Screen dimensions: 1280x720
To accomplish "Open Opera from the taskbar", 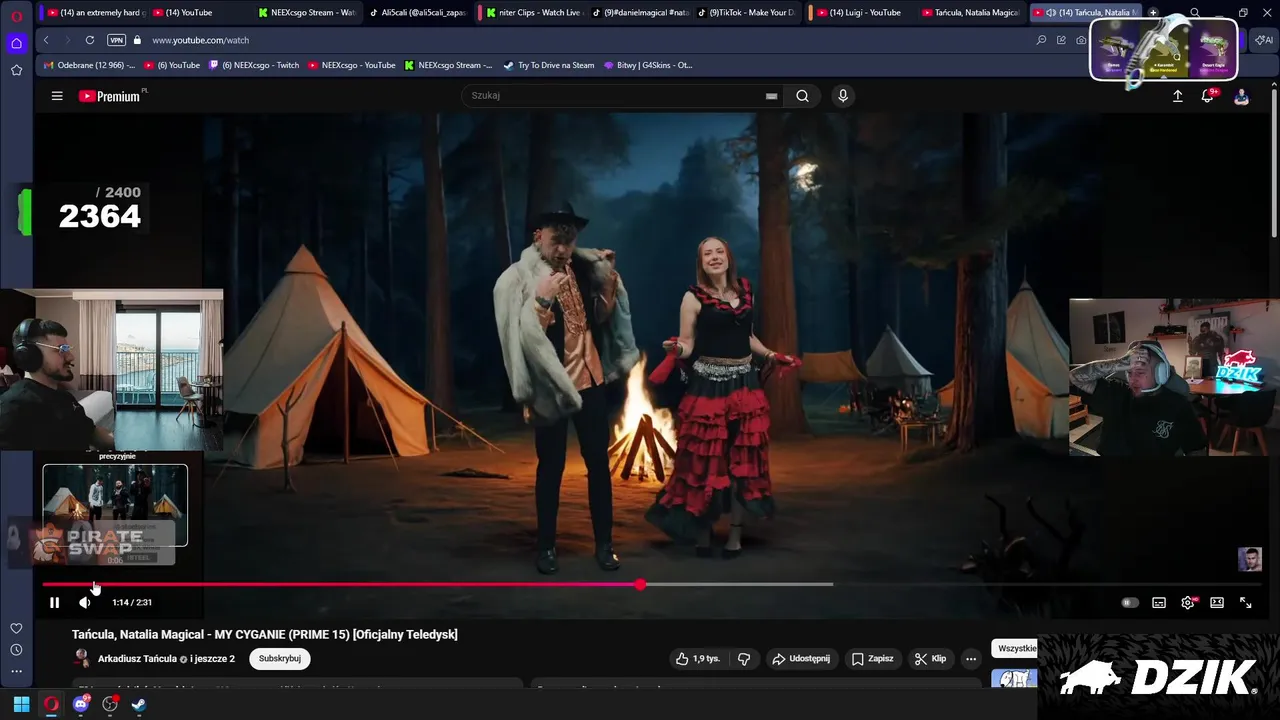I will [51, 704].
